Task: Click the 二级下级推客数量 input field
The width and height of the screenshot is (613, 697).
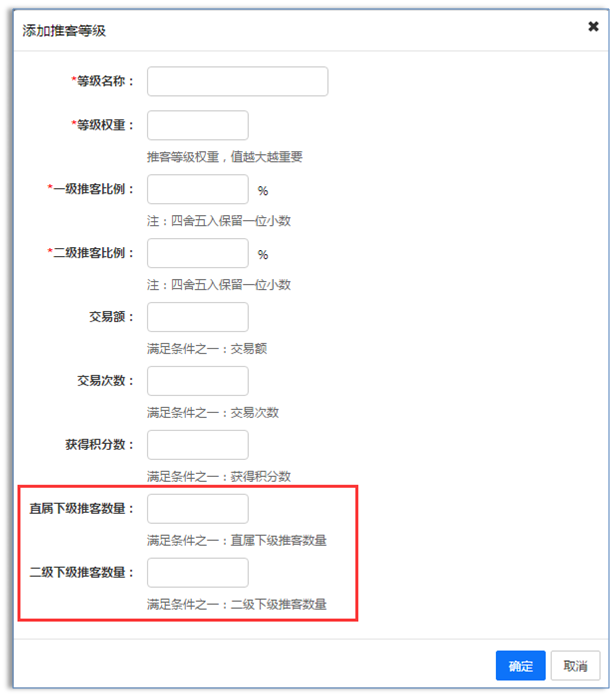Action: click(198, 573)
